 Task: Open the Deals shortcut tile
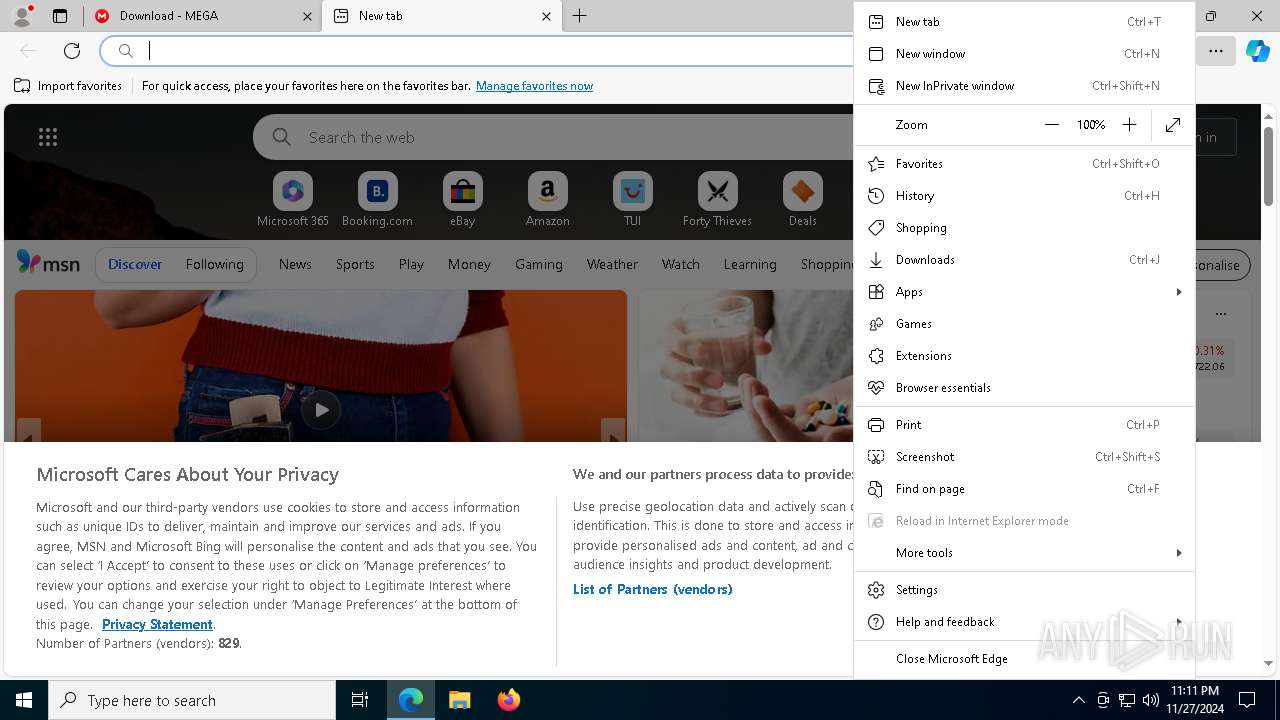point(802,200)
